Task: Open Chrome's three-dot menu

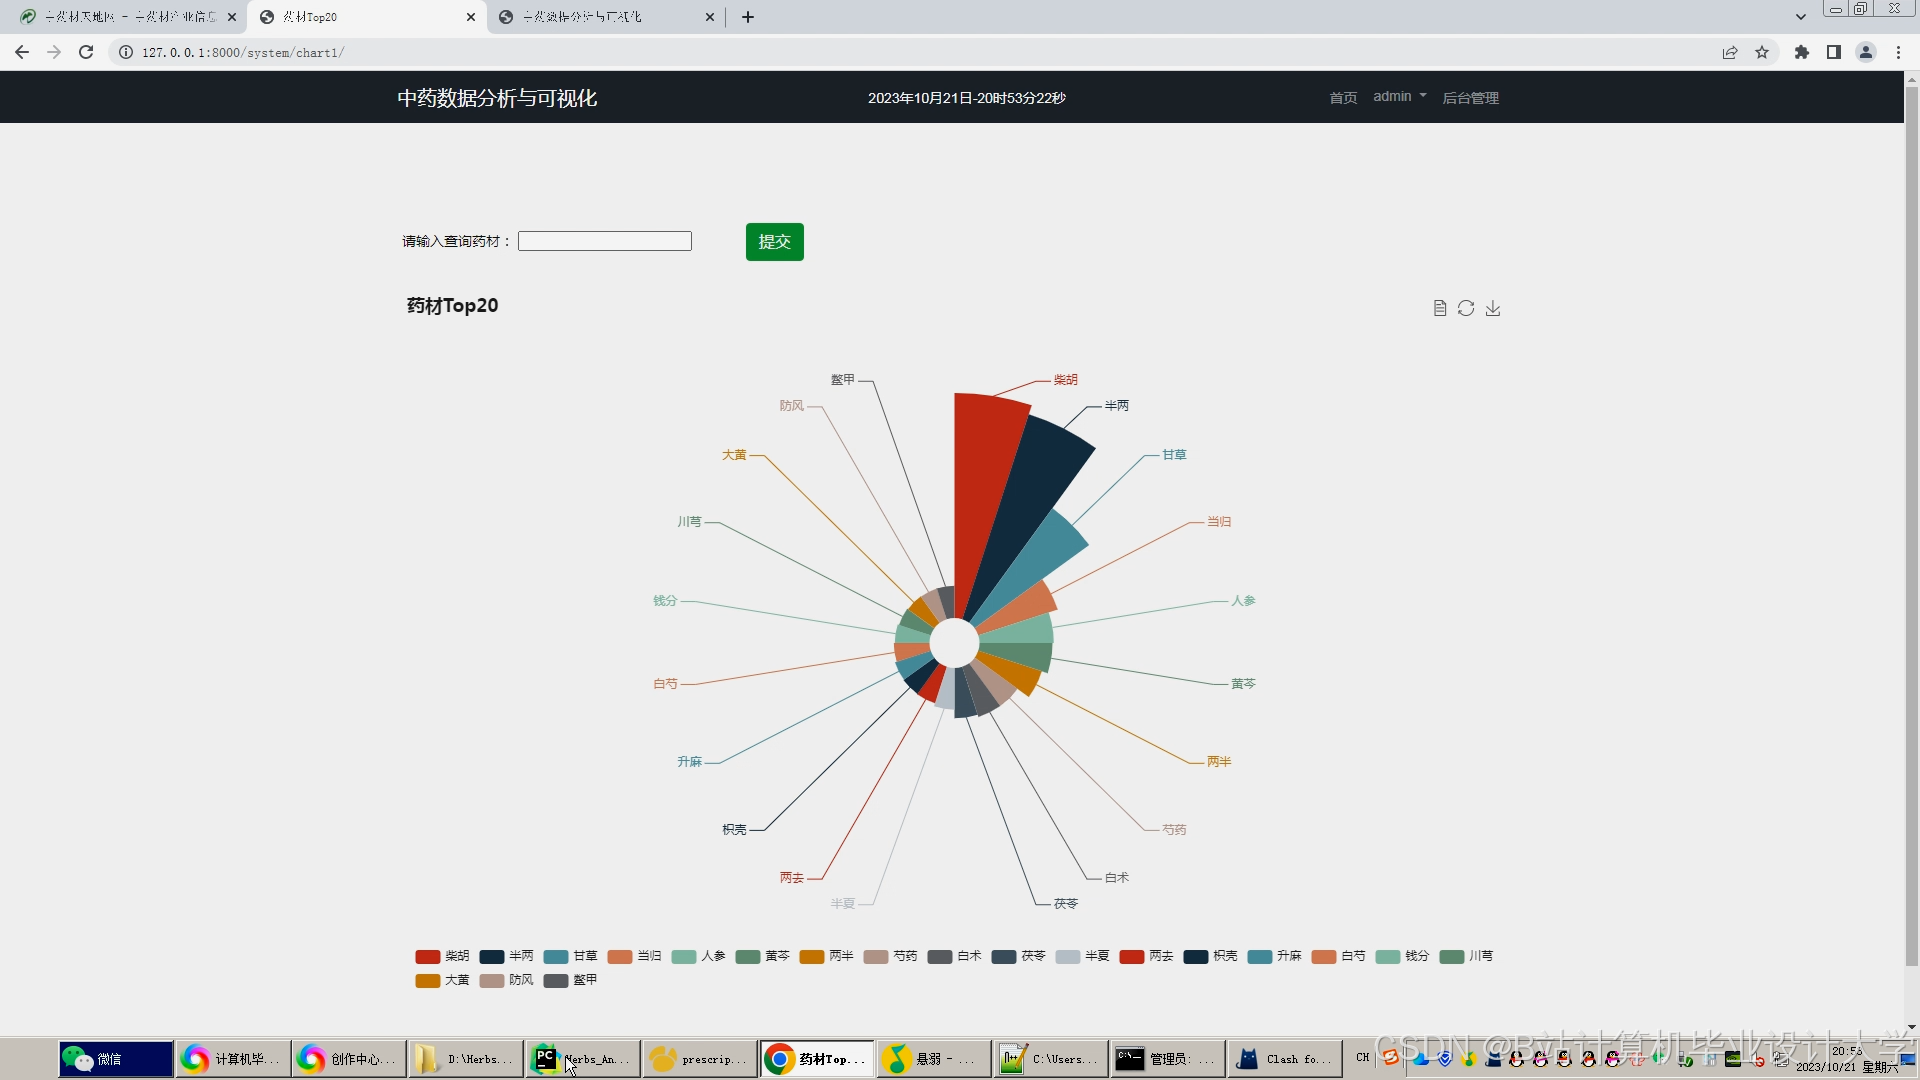Action: [x=1898, y=52]
